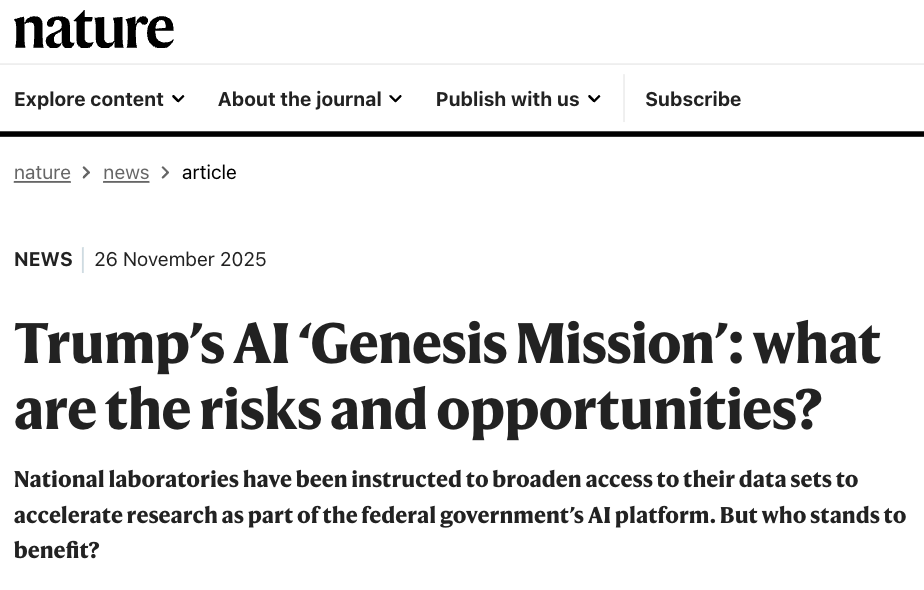Click 'National laboratories' in the subtitle

tap(126, 479)
